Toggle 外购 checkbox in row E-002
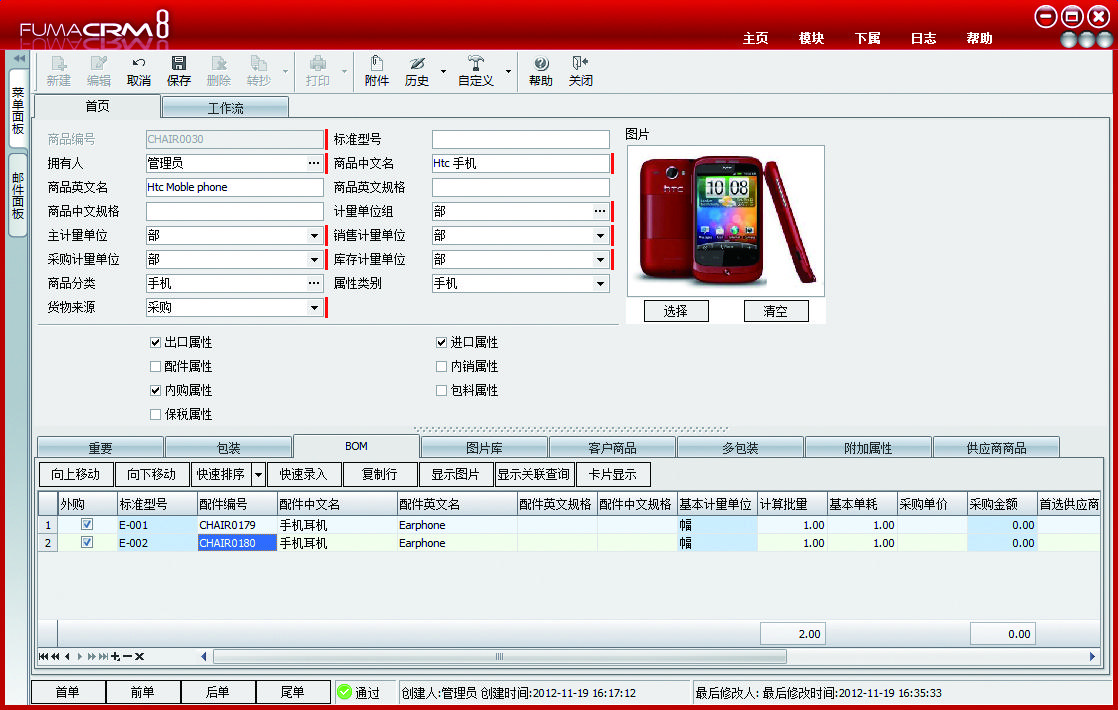Screen dimensions: 1118x710 pyautogui.click(x=87, y=542)
